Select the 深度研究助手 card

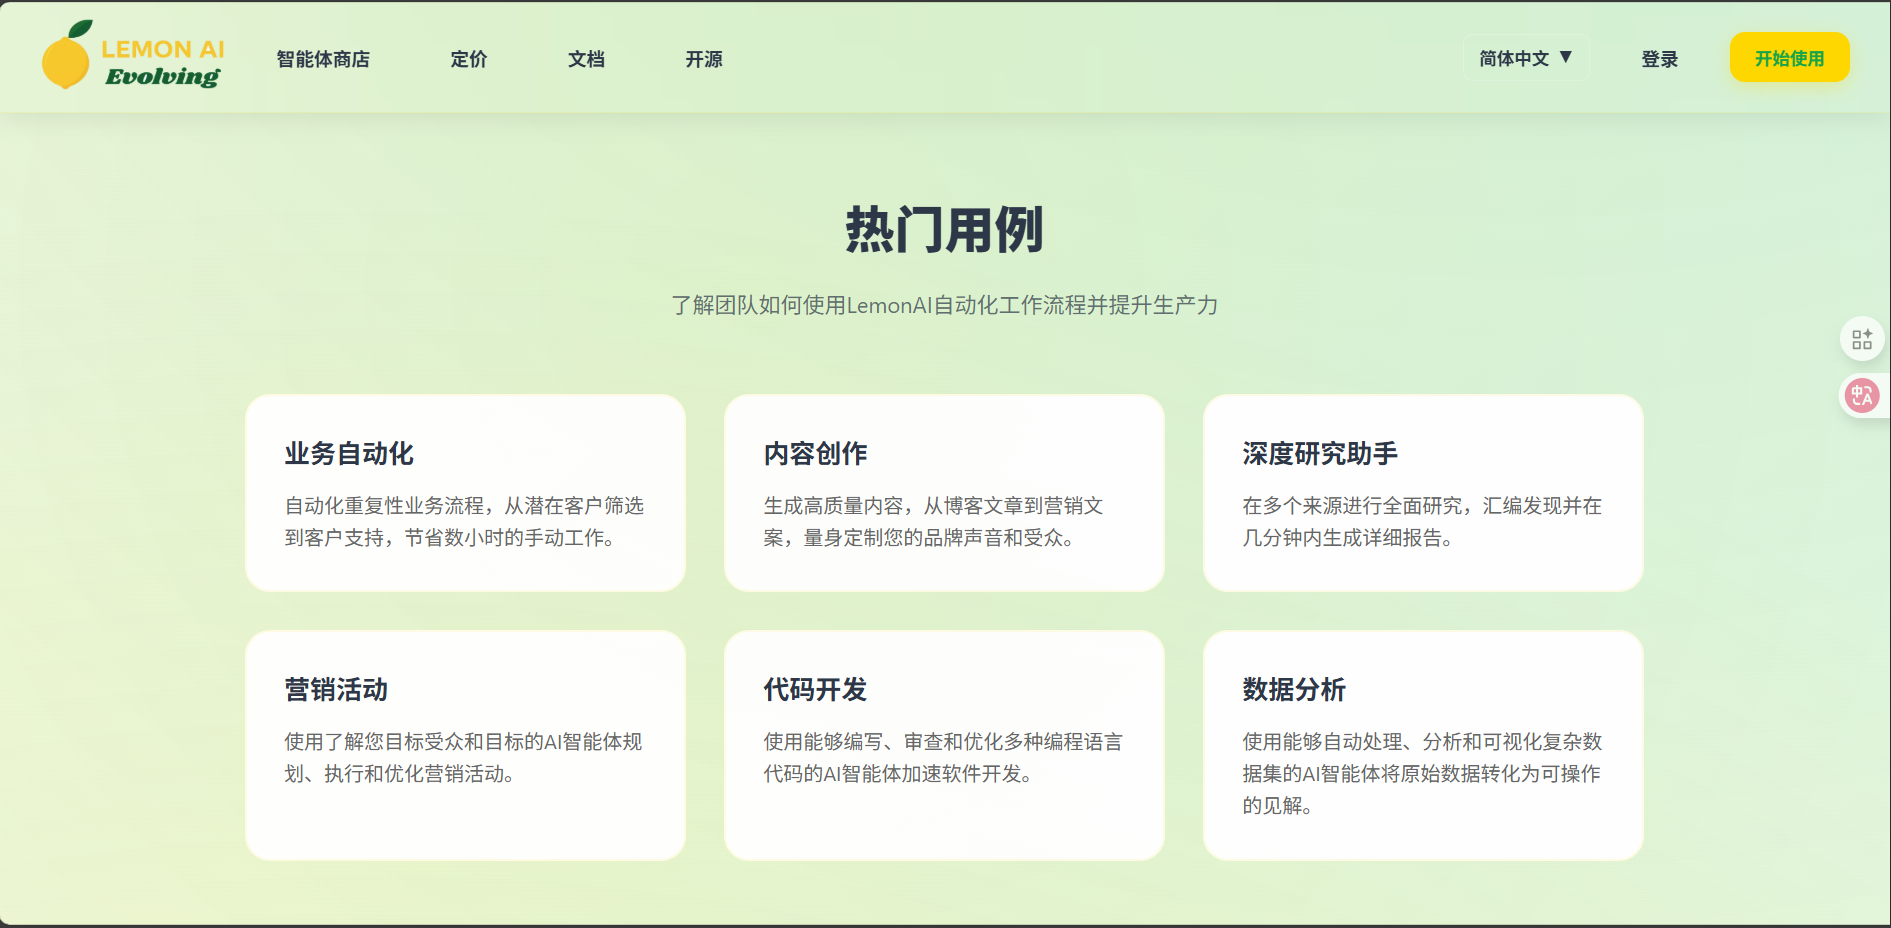point(1423,492)
